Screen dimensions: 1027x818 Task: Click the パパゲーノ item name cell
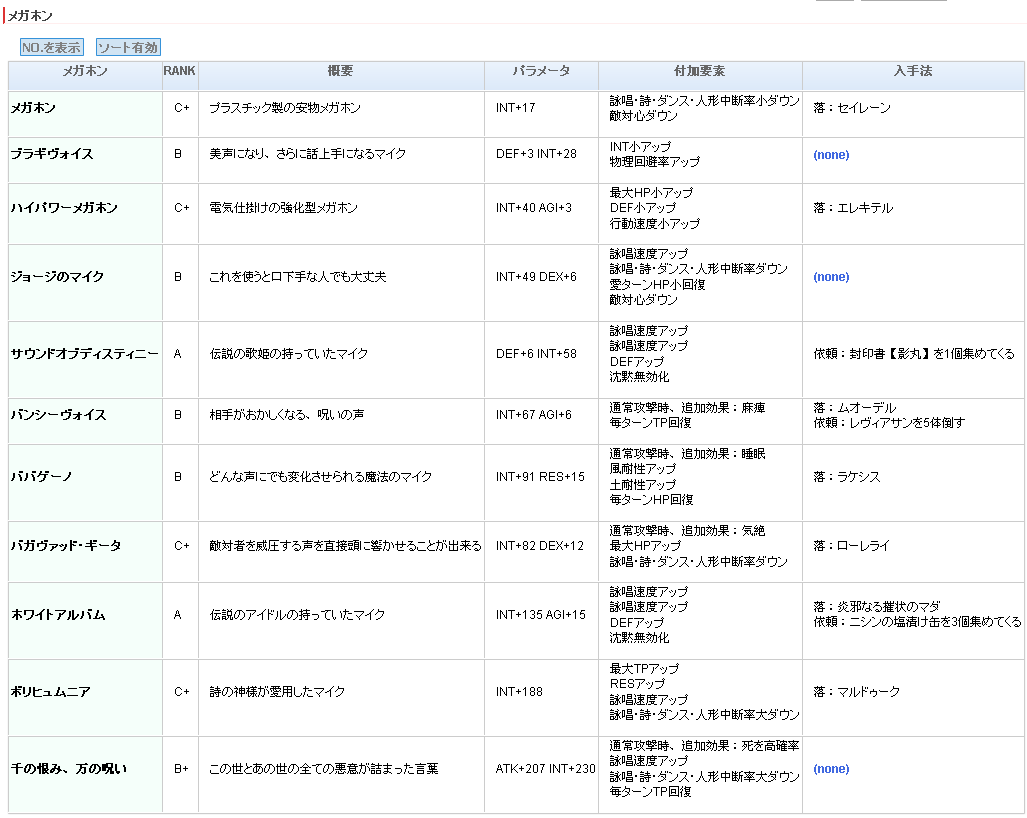click(41, 477)
